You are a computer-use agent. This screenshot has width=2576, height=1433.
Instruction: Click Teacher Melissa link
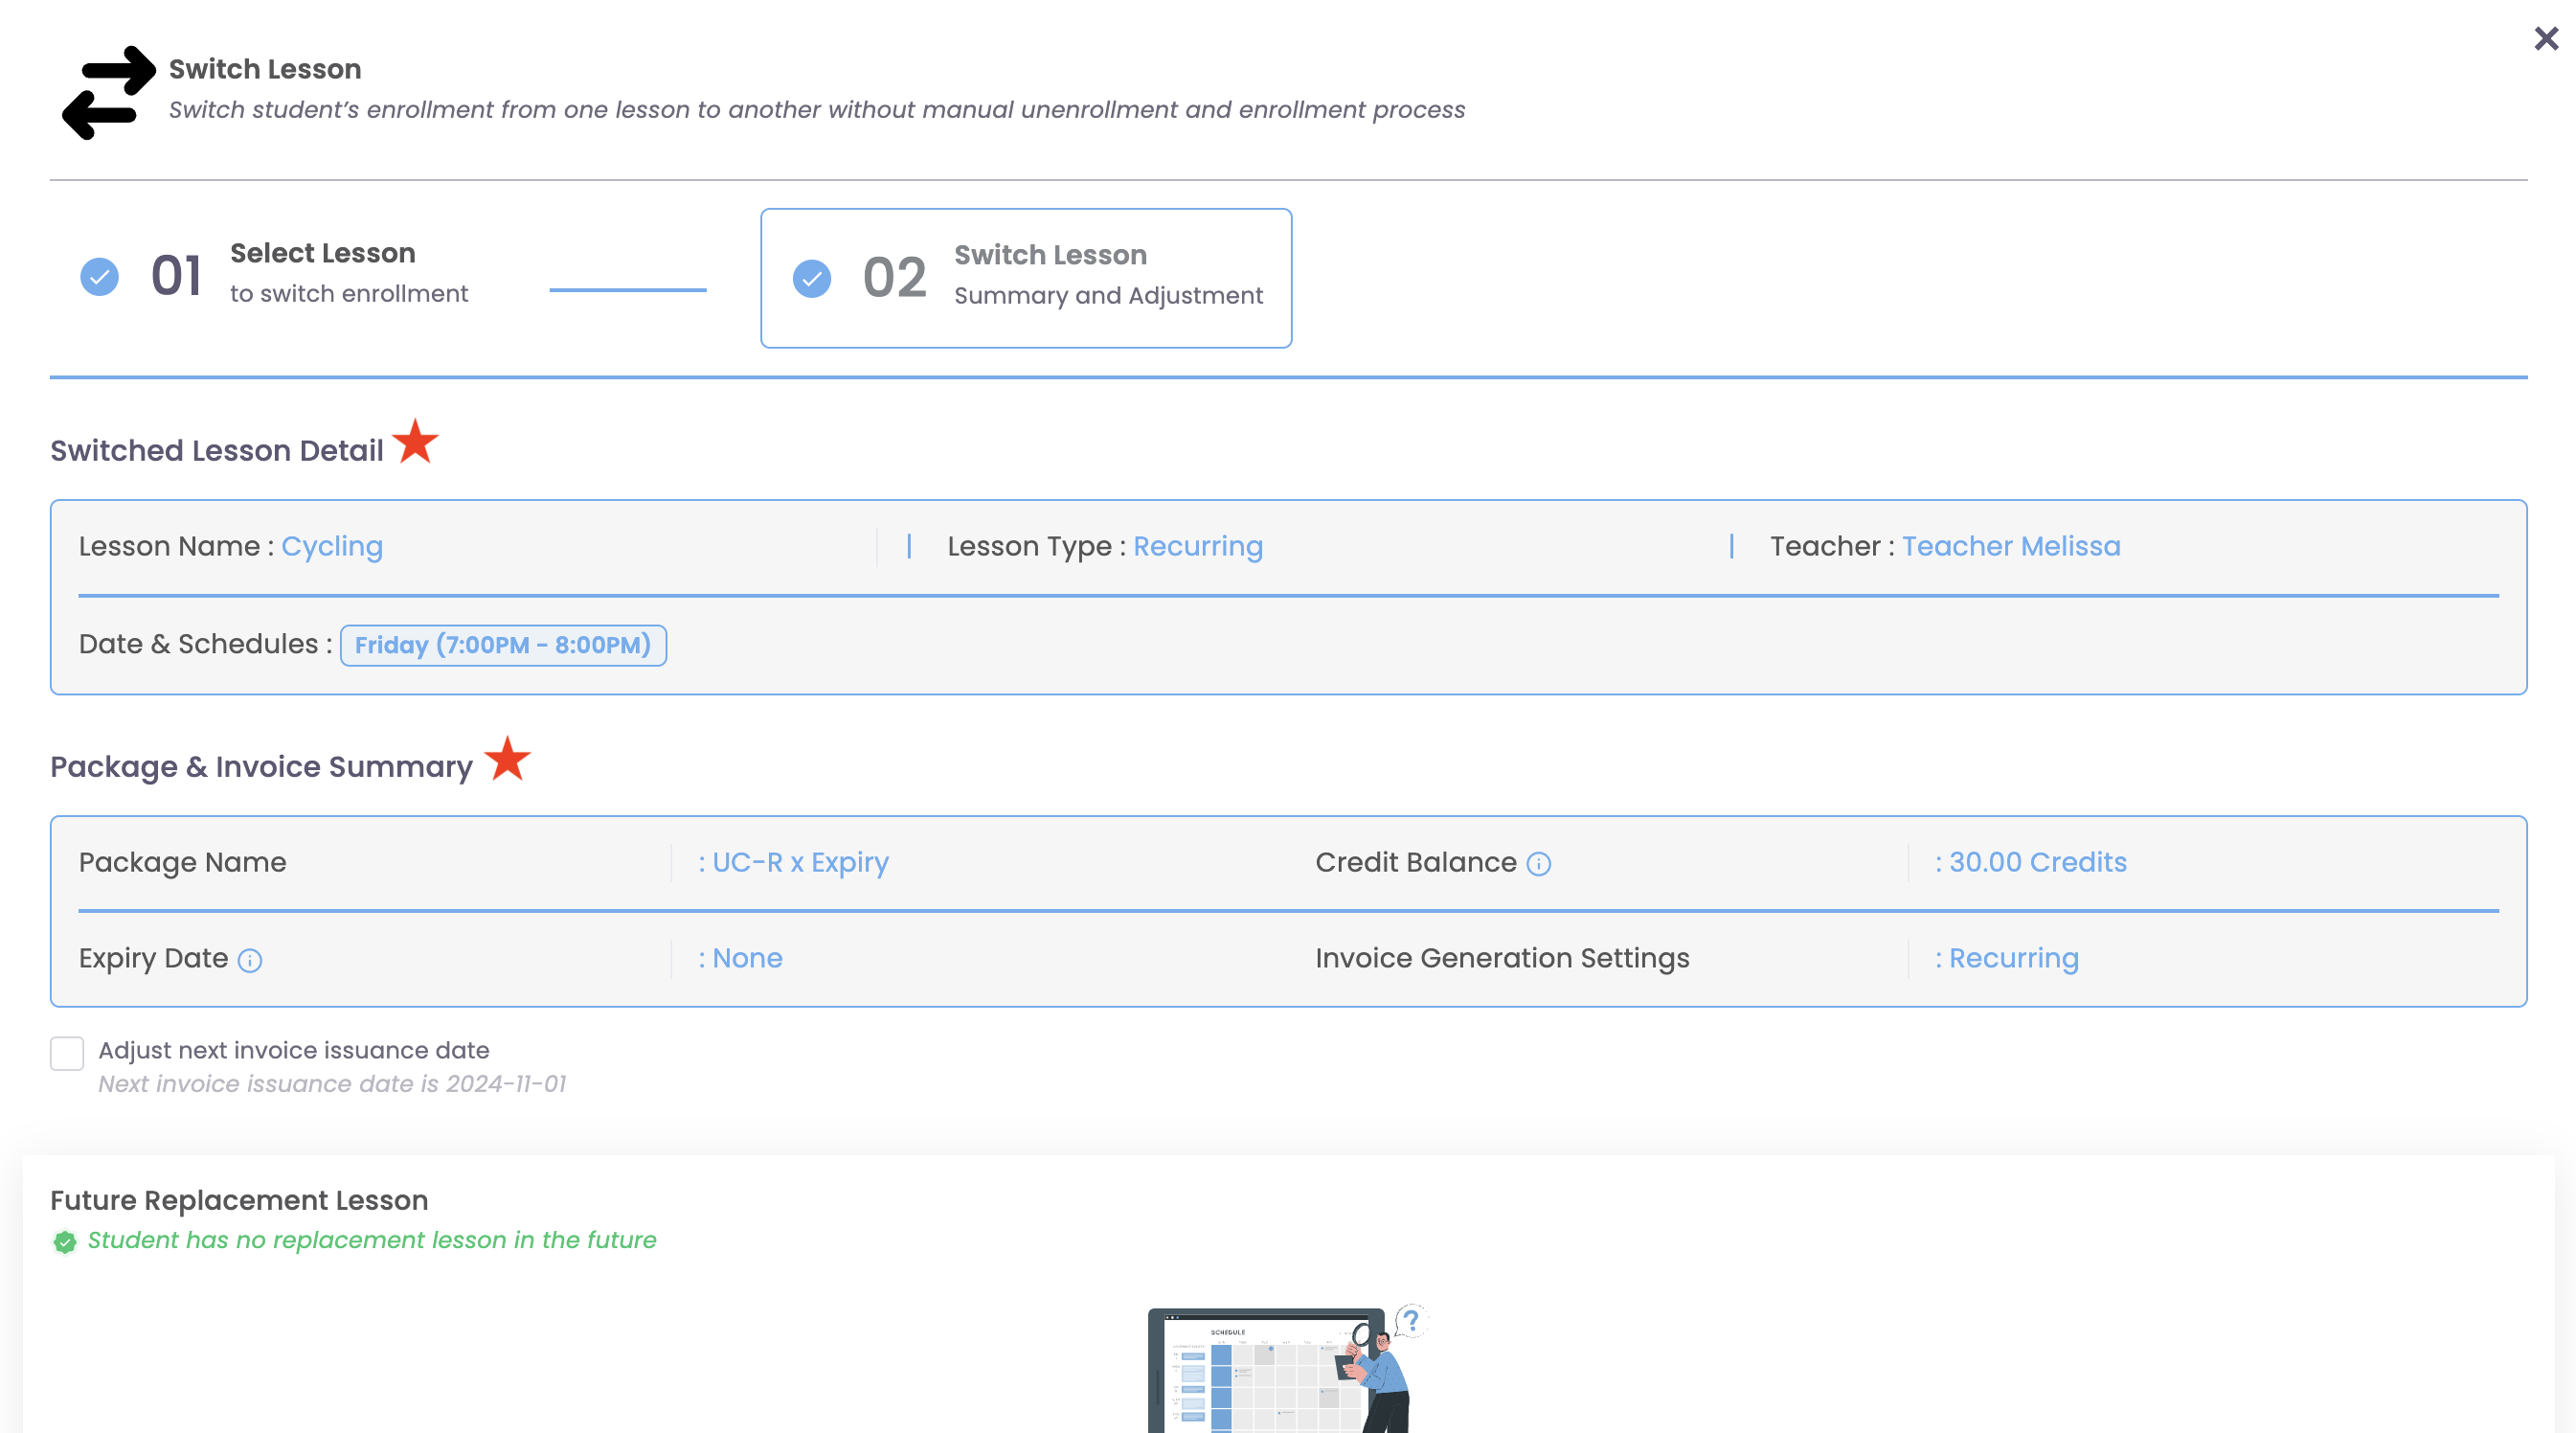point(2010,546)
